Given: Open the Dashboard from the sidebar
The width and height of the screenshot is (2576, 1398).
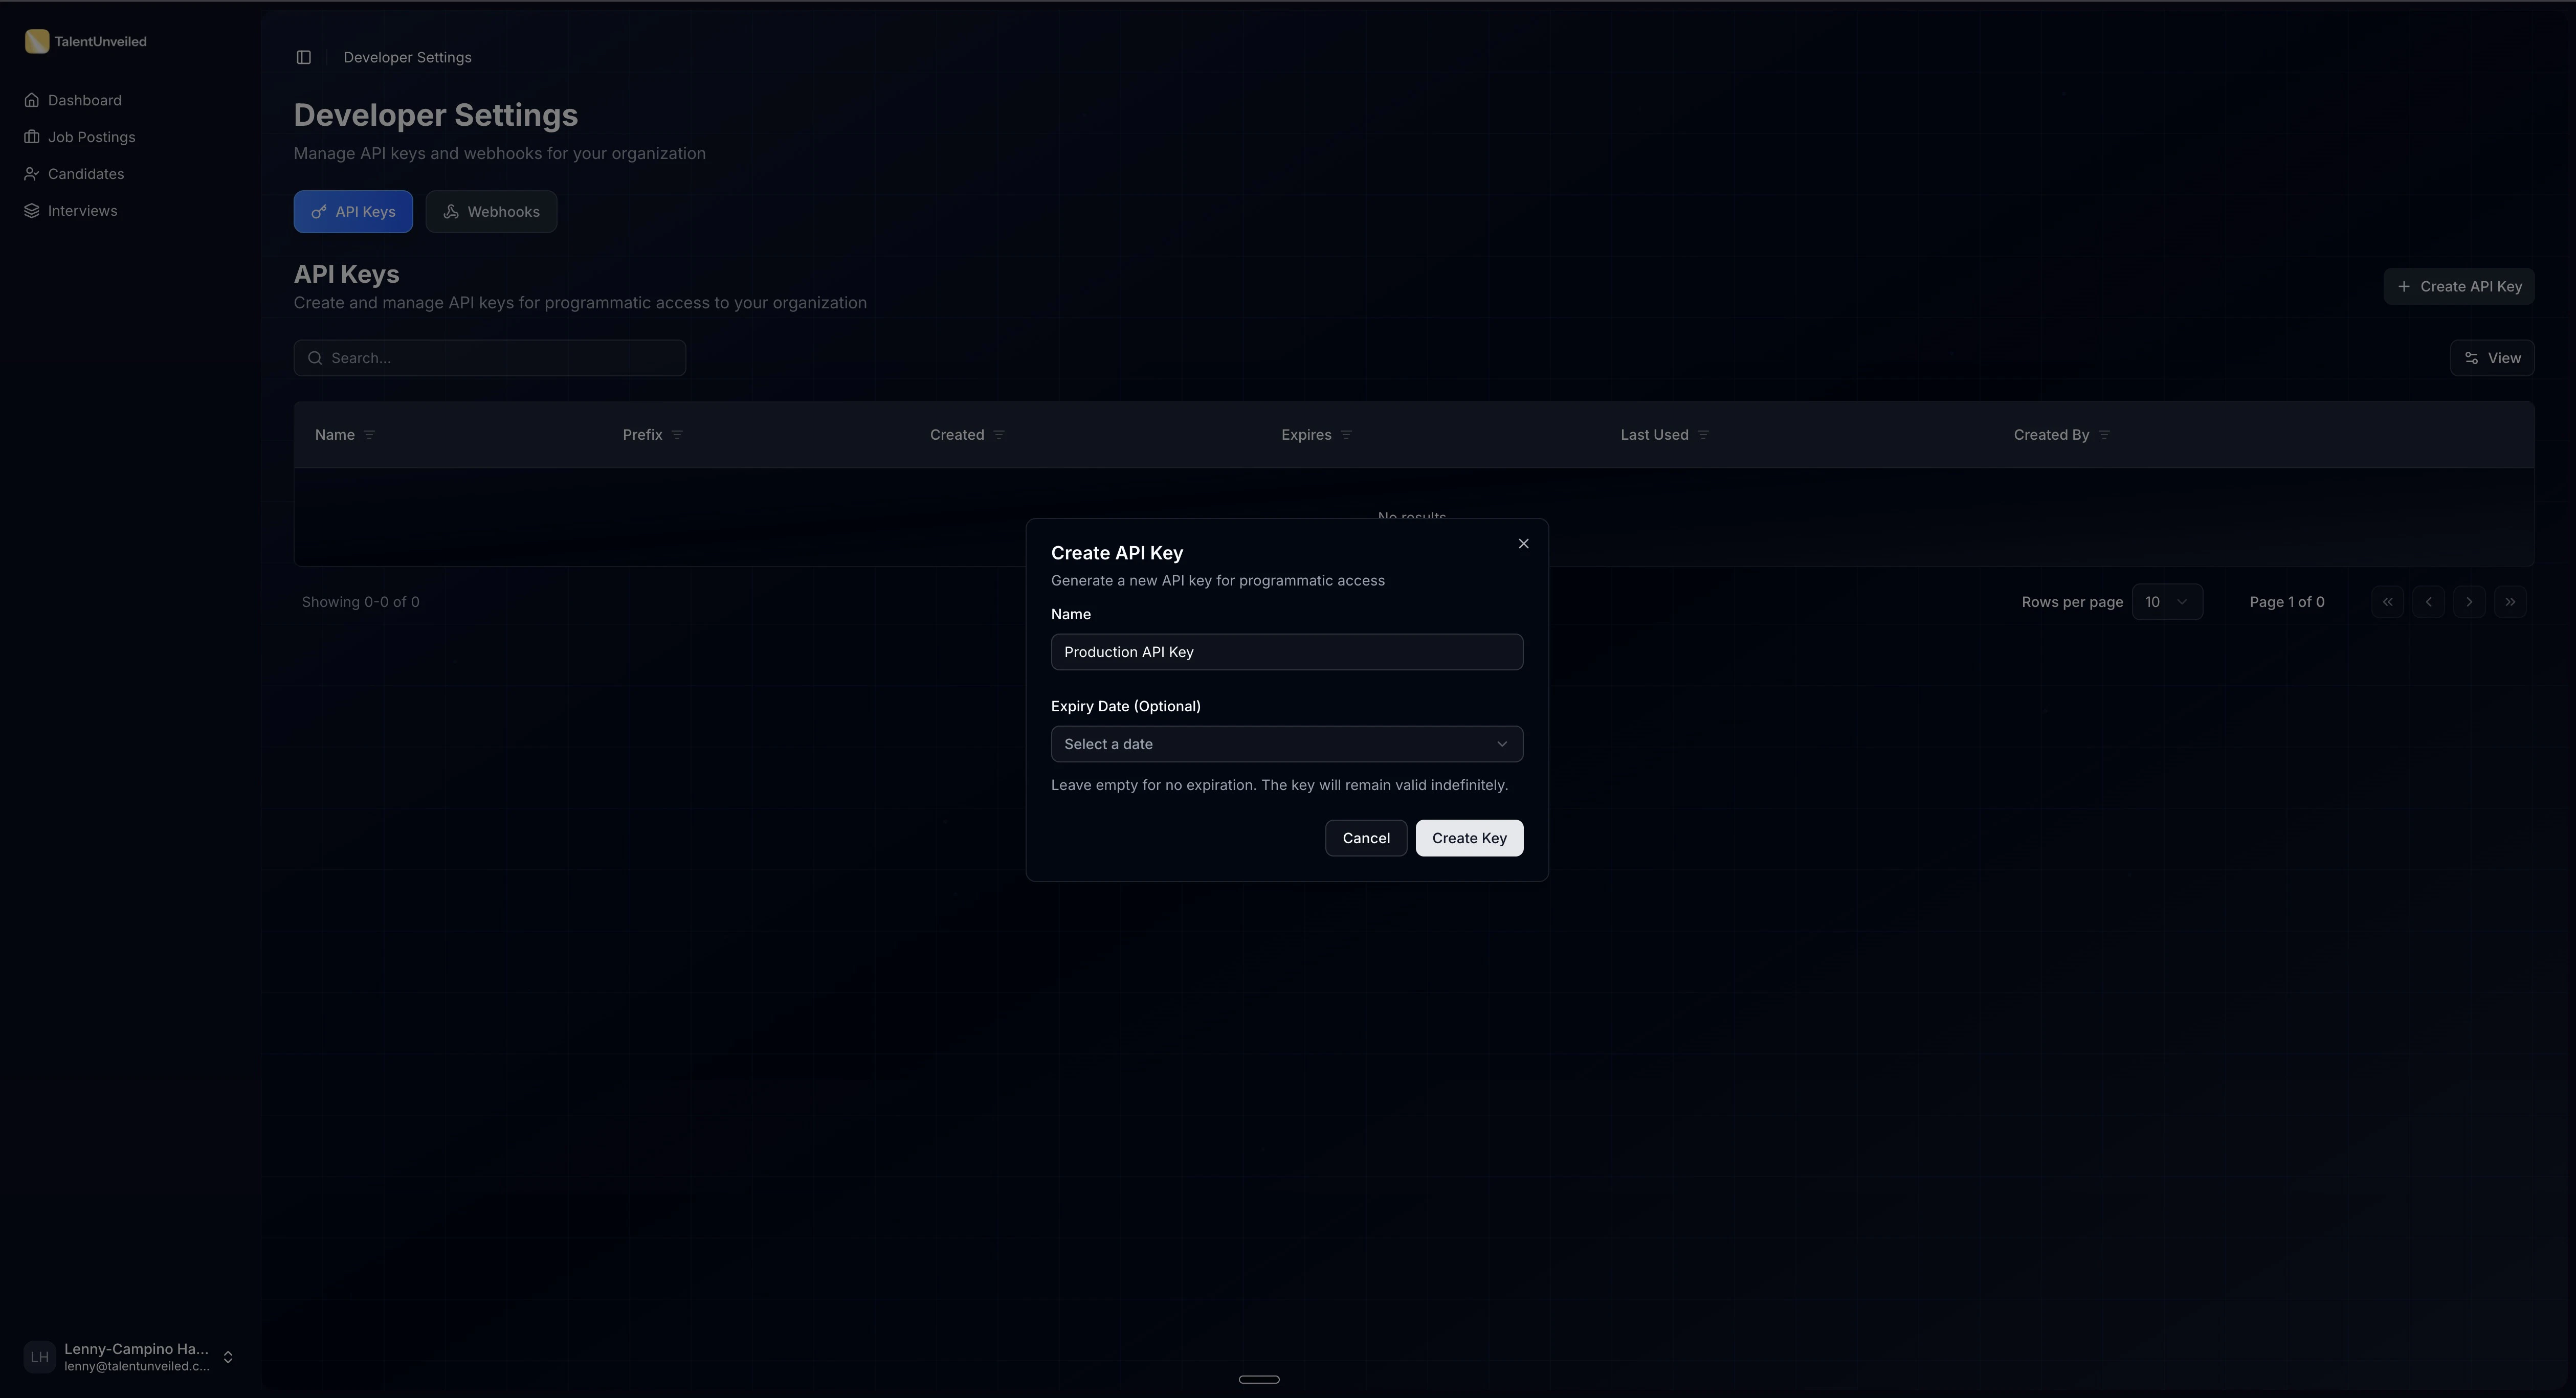Looking at the screenshot, I should pos(84,100).
